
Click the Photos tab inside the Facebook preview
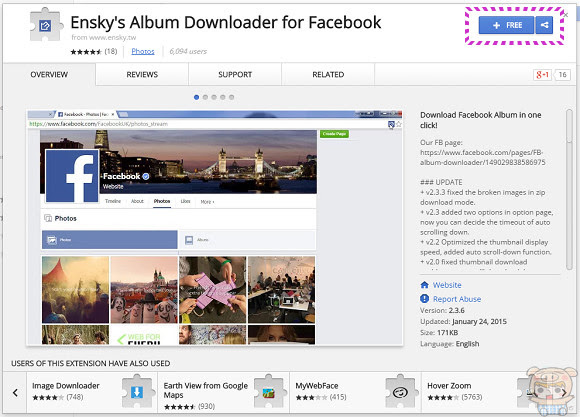[x=162, y=201]
